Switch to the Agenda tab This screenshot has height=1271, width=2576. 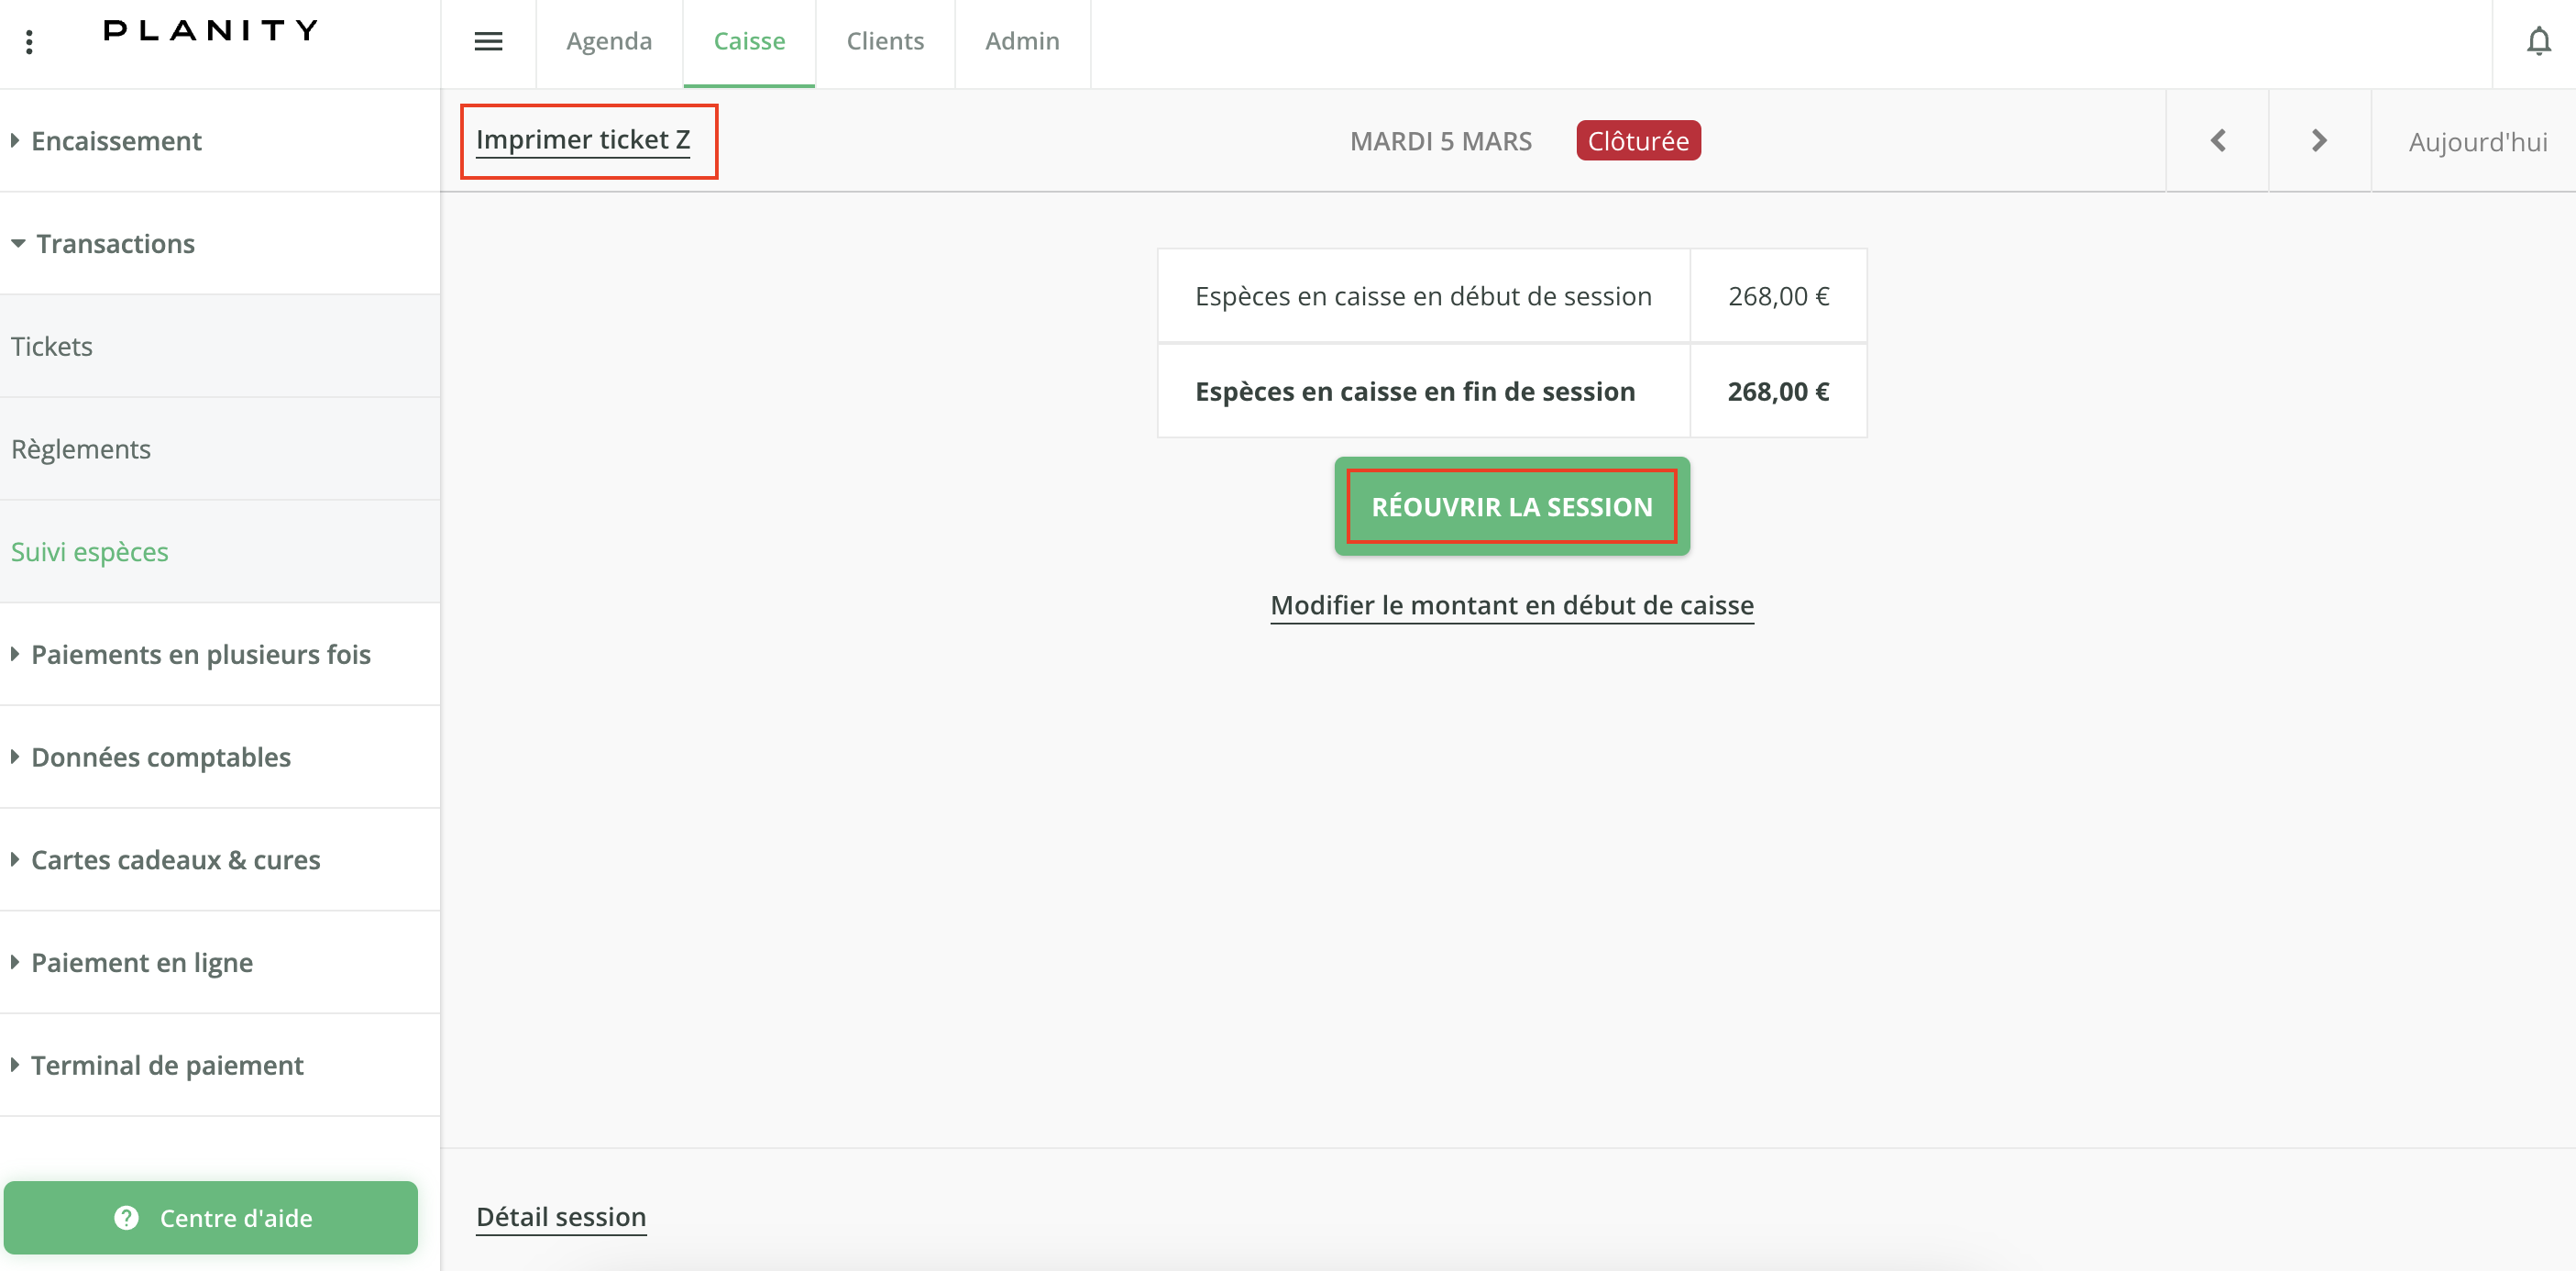608,42
